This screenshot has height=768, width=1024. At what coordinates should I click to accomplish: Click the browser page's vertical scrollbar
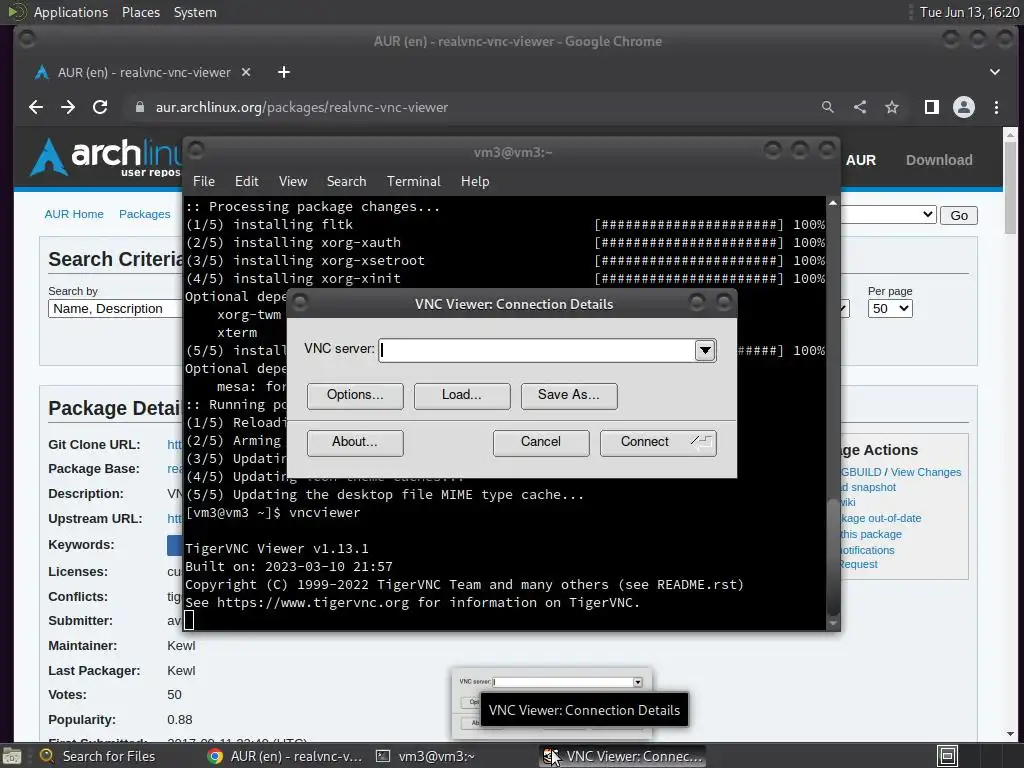pos(1010,187)
